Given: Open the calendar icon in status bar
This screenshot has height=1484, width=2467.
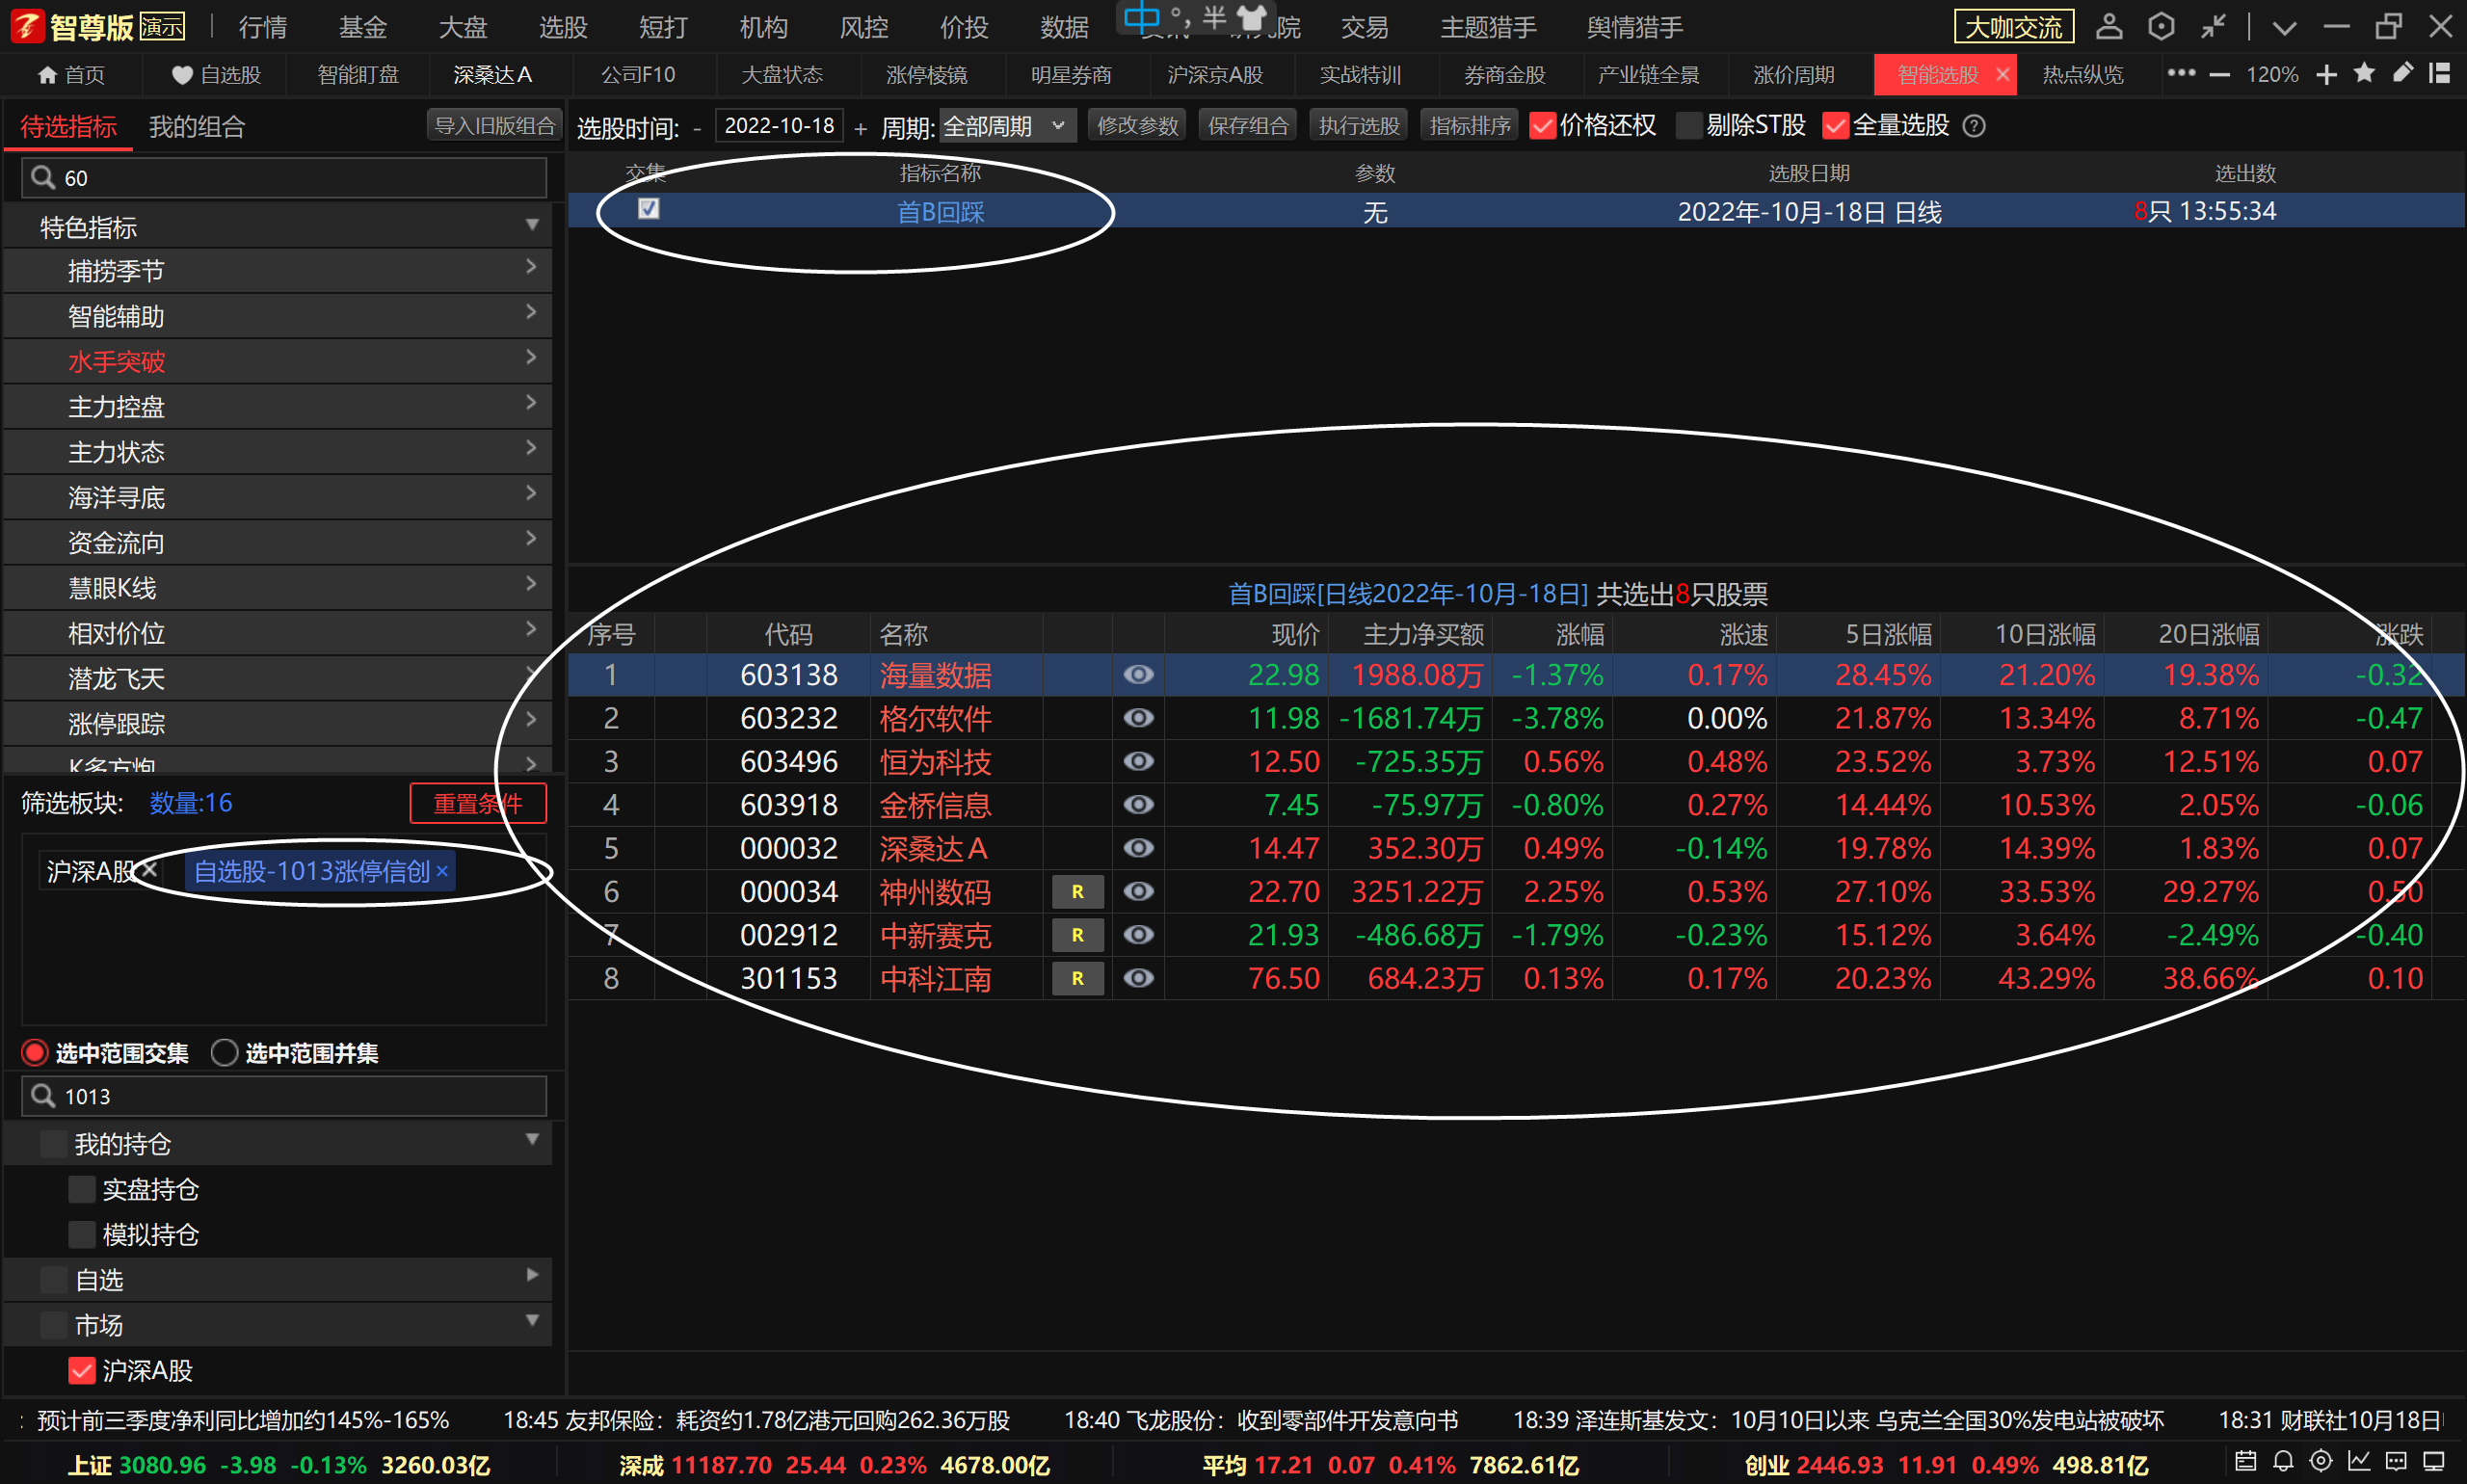Looking at the screenshot, I should click(2246, 1461).
